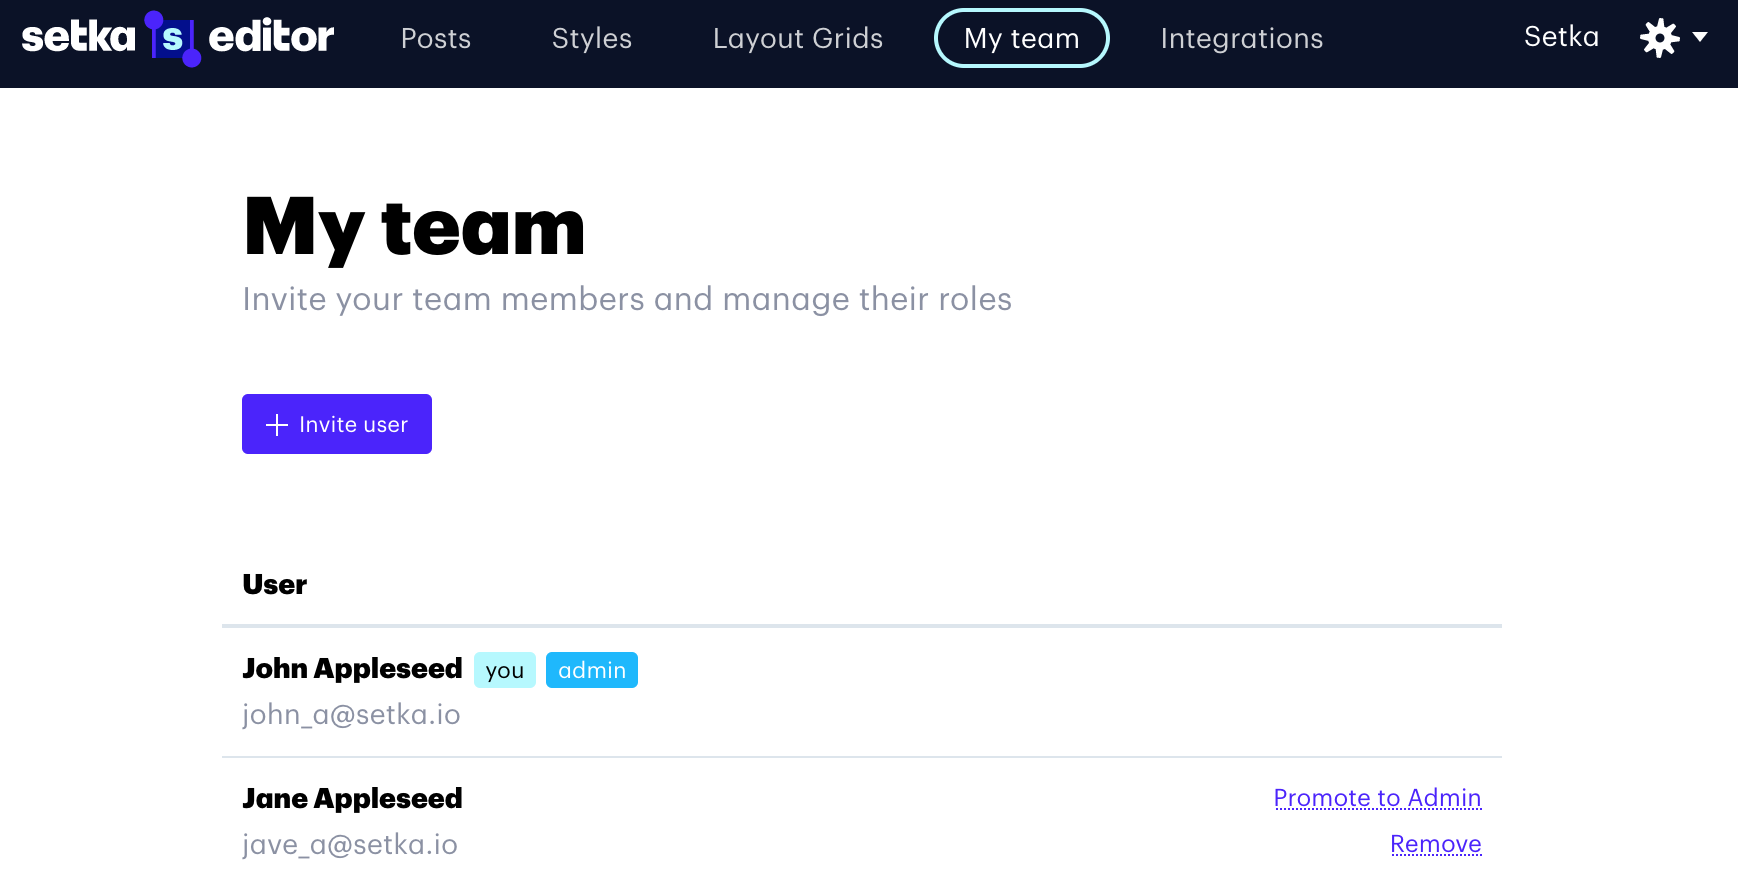Screen dimensions: 1738x880
Task: Remove Jane Appleseed from the team
Action: point(1435,844)
